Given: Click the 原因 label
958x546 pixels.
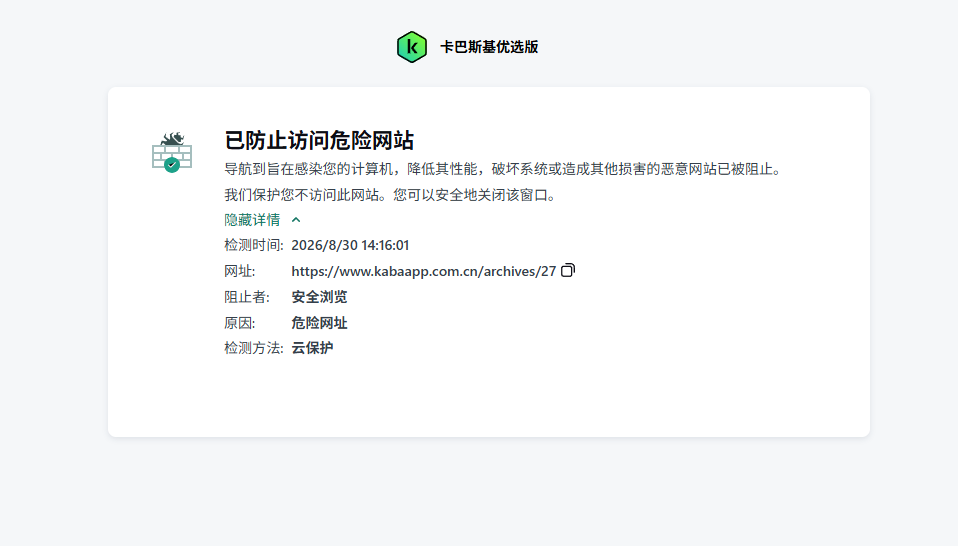Looking at the screenshot, I should click(x=240, y=323).
